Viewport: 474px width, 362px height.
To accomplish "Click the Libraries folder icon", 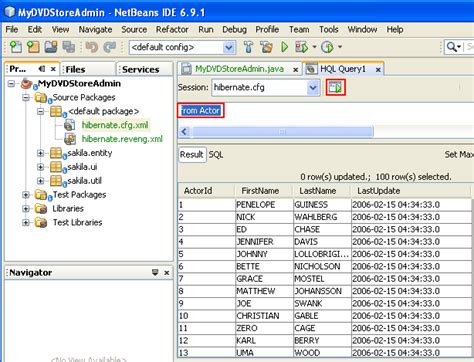I will point(41,209).
